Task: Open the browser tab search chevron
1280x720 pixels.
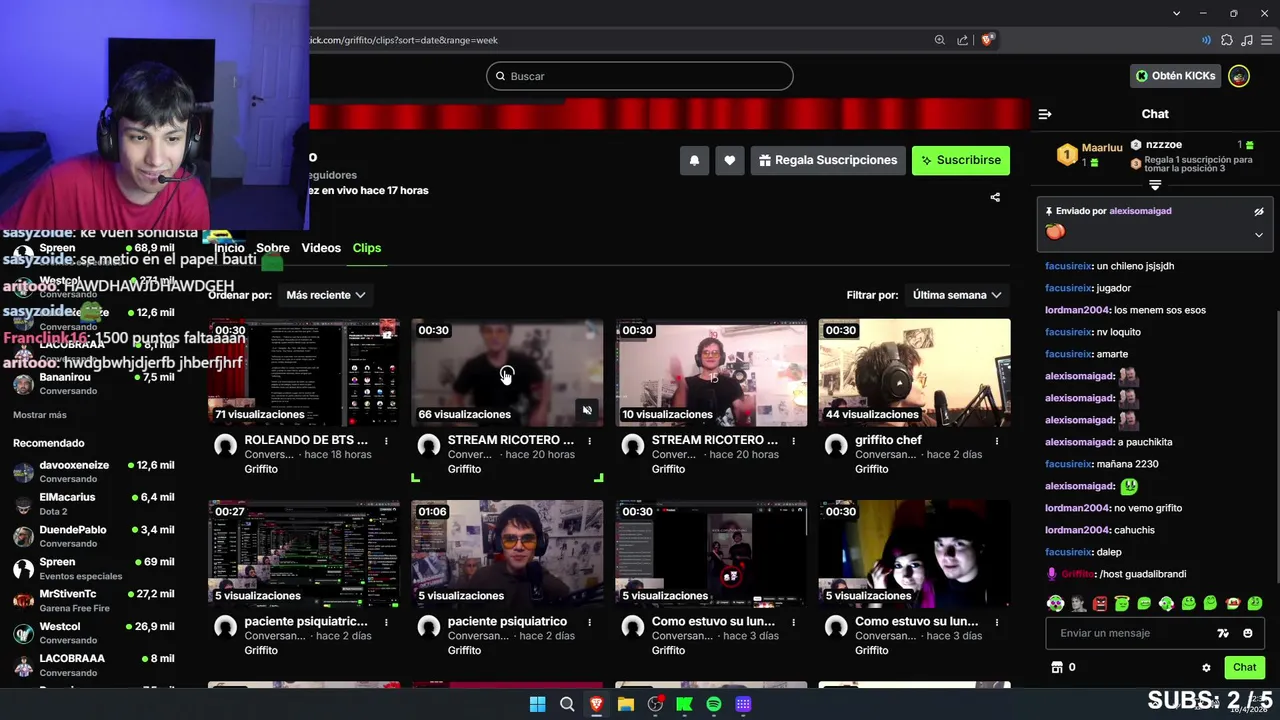Action: point(1177,13)
